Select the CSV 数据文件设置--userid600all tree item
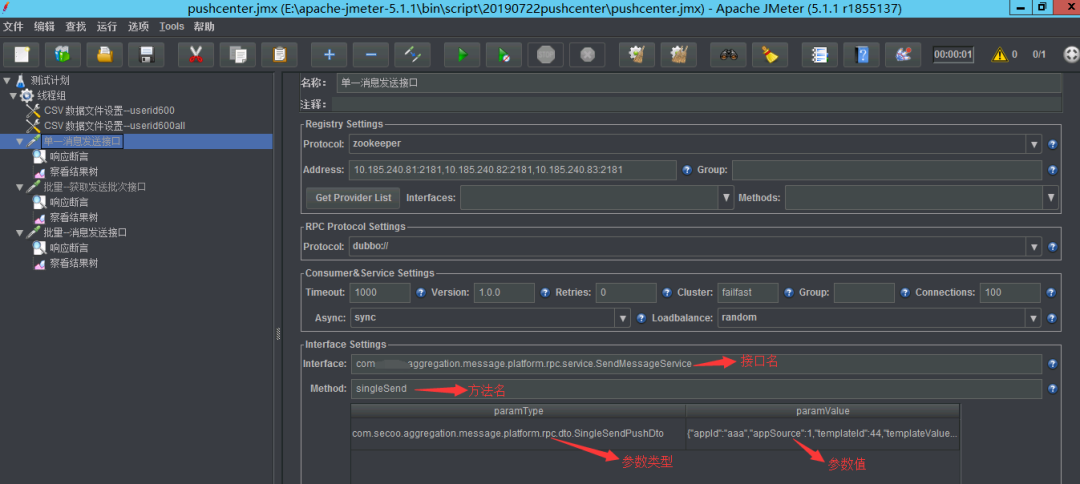1080x484 pixels. [114, 125]
